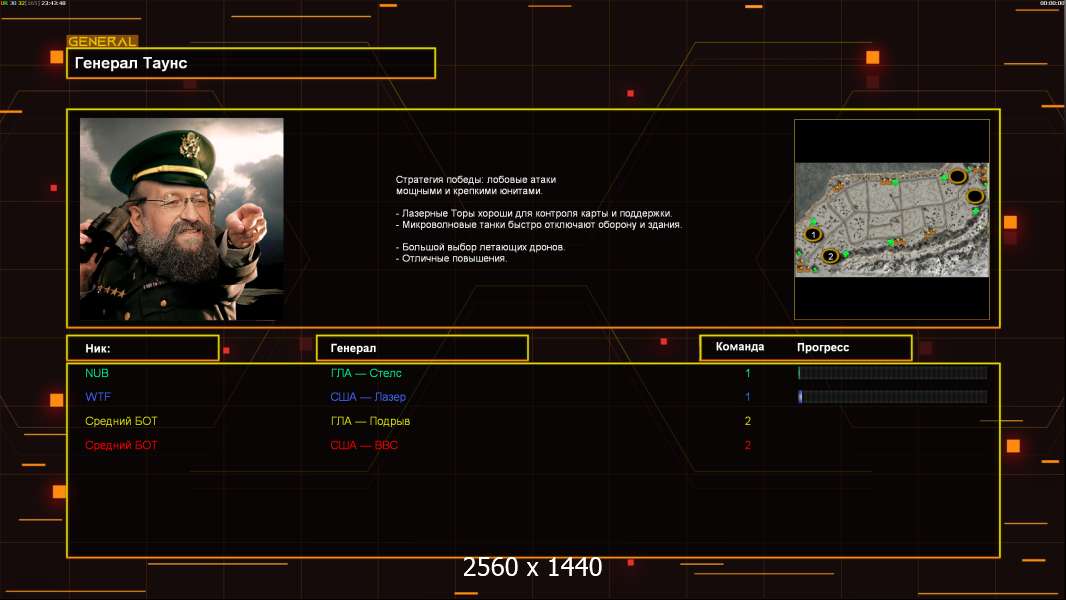Click the ГЛА — Стелс faction label
This screenshot has width=1066, height=600.
366,373
